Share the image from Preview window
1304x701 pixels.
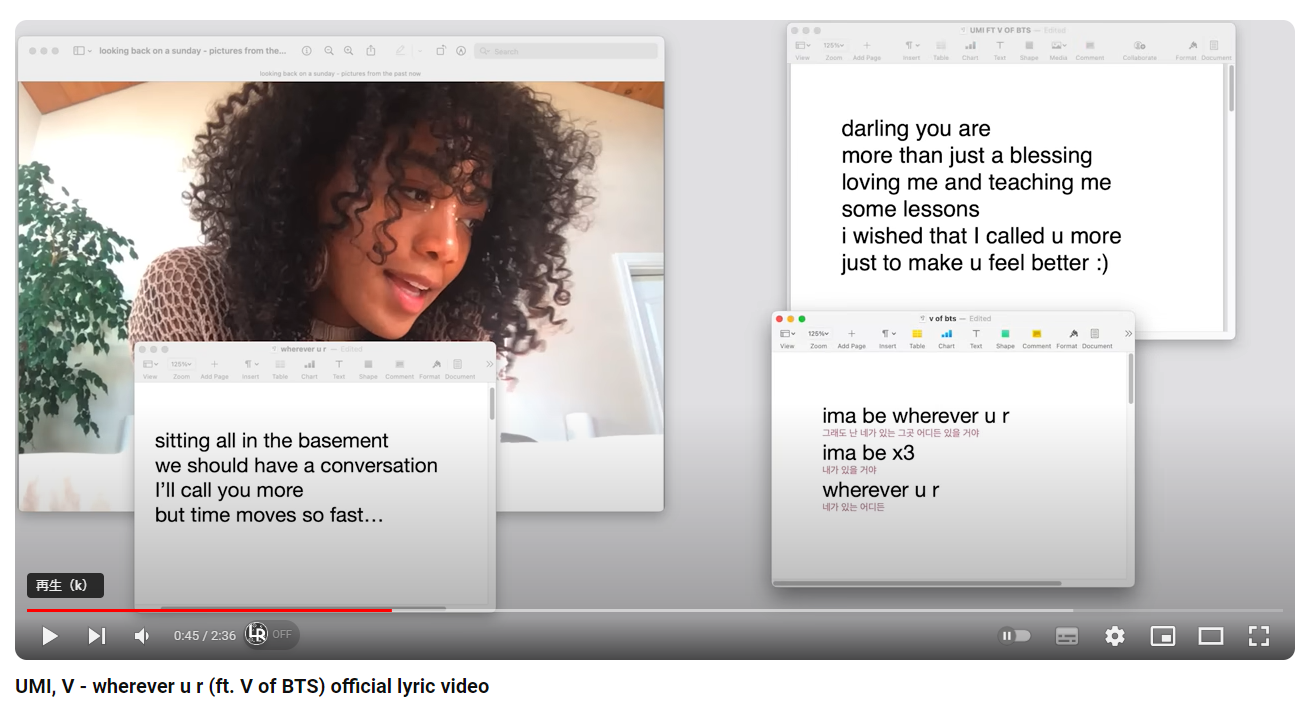pyautogui.click(x=371, y=51)
